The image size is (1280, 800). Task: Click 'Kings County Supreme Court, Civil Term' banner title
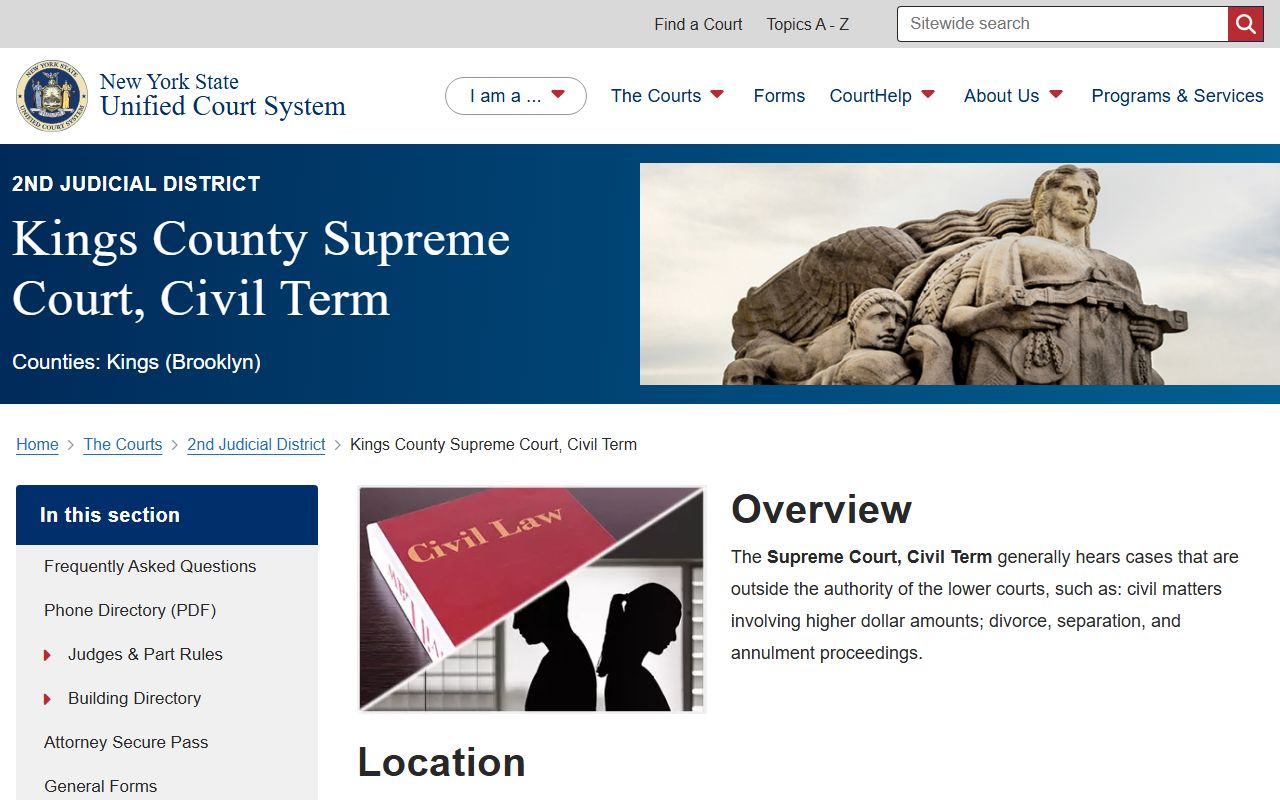pyautogui.click(x=261, y=268)
